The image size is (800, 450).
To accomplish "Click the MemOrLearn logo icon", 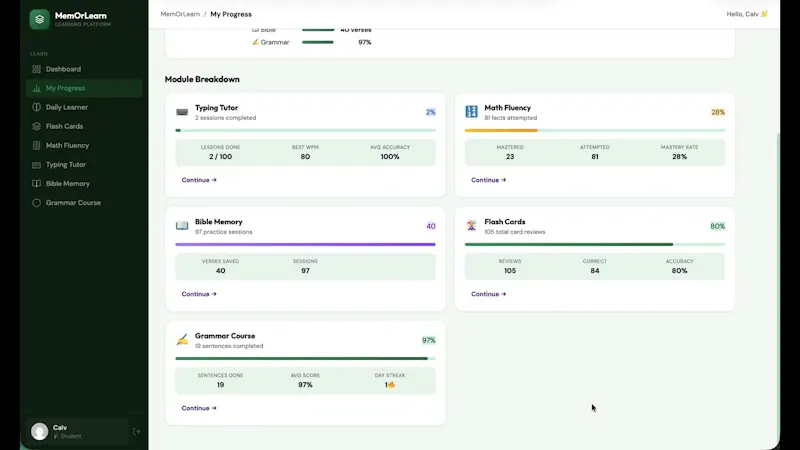I will point(39,19).
